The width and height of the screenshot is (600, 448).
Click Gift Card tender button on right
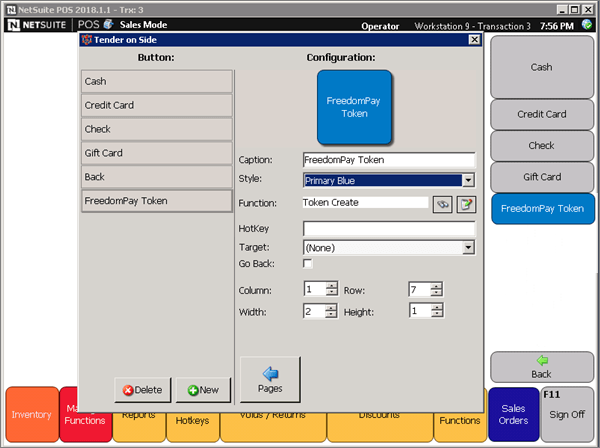(542, 177)
